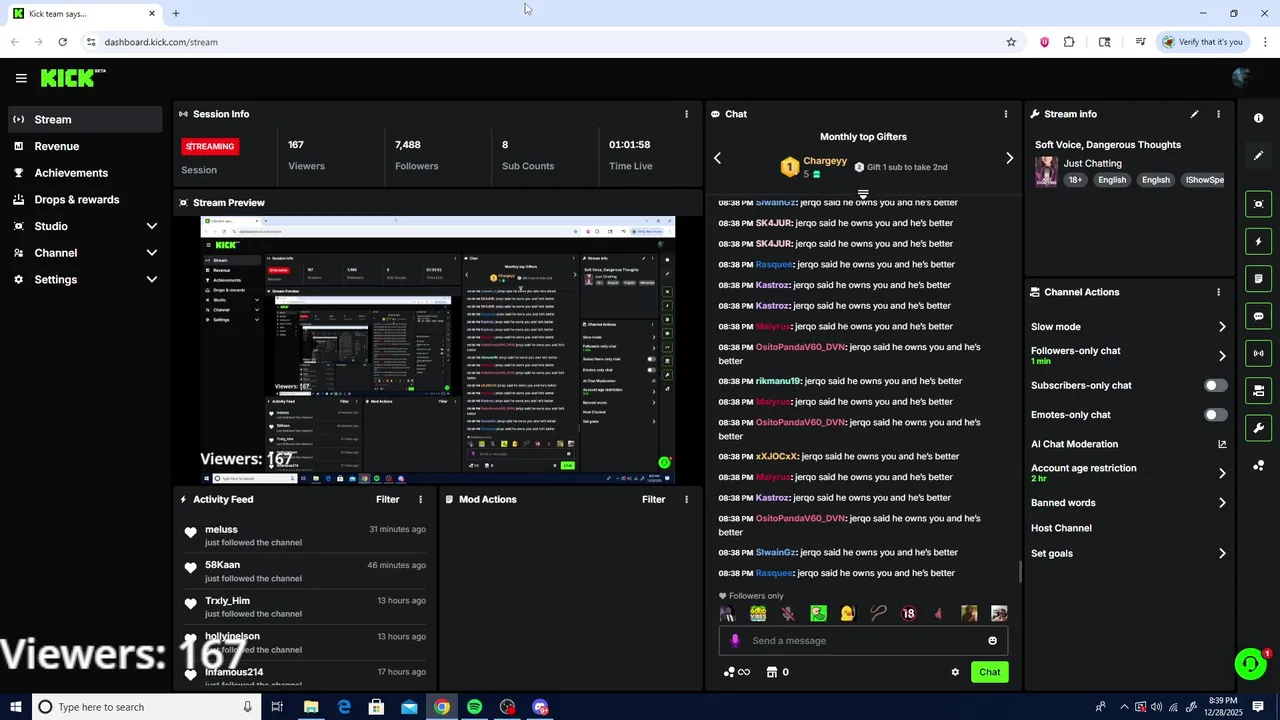The image size is (1280, 720).
Task: Open Activity Feed three-dot menu
Action: point(420,499)
